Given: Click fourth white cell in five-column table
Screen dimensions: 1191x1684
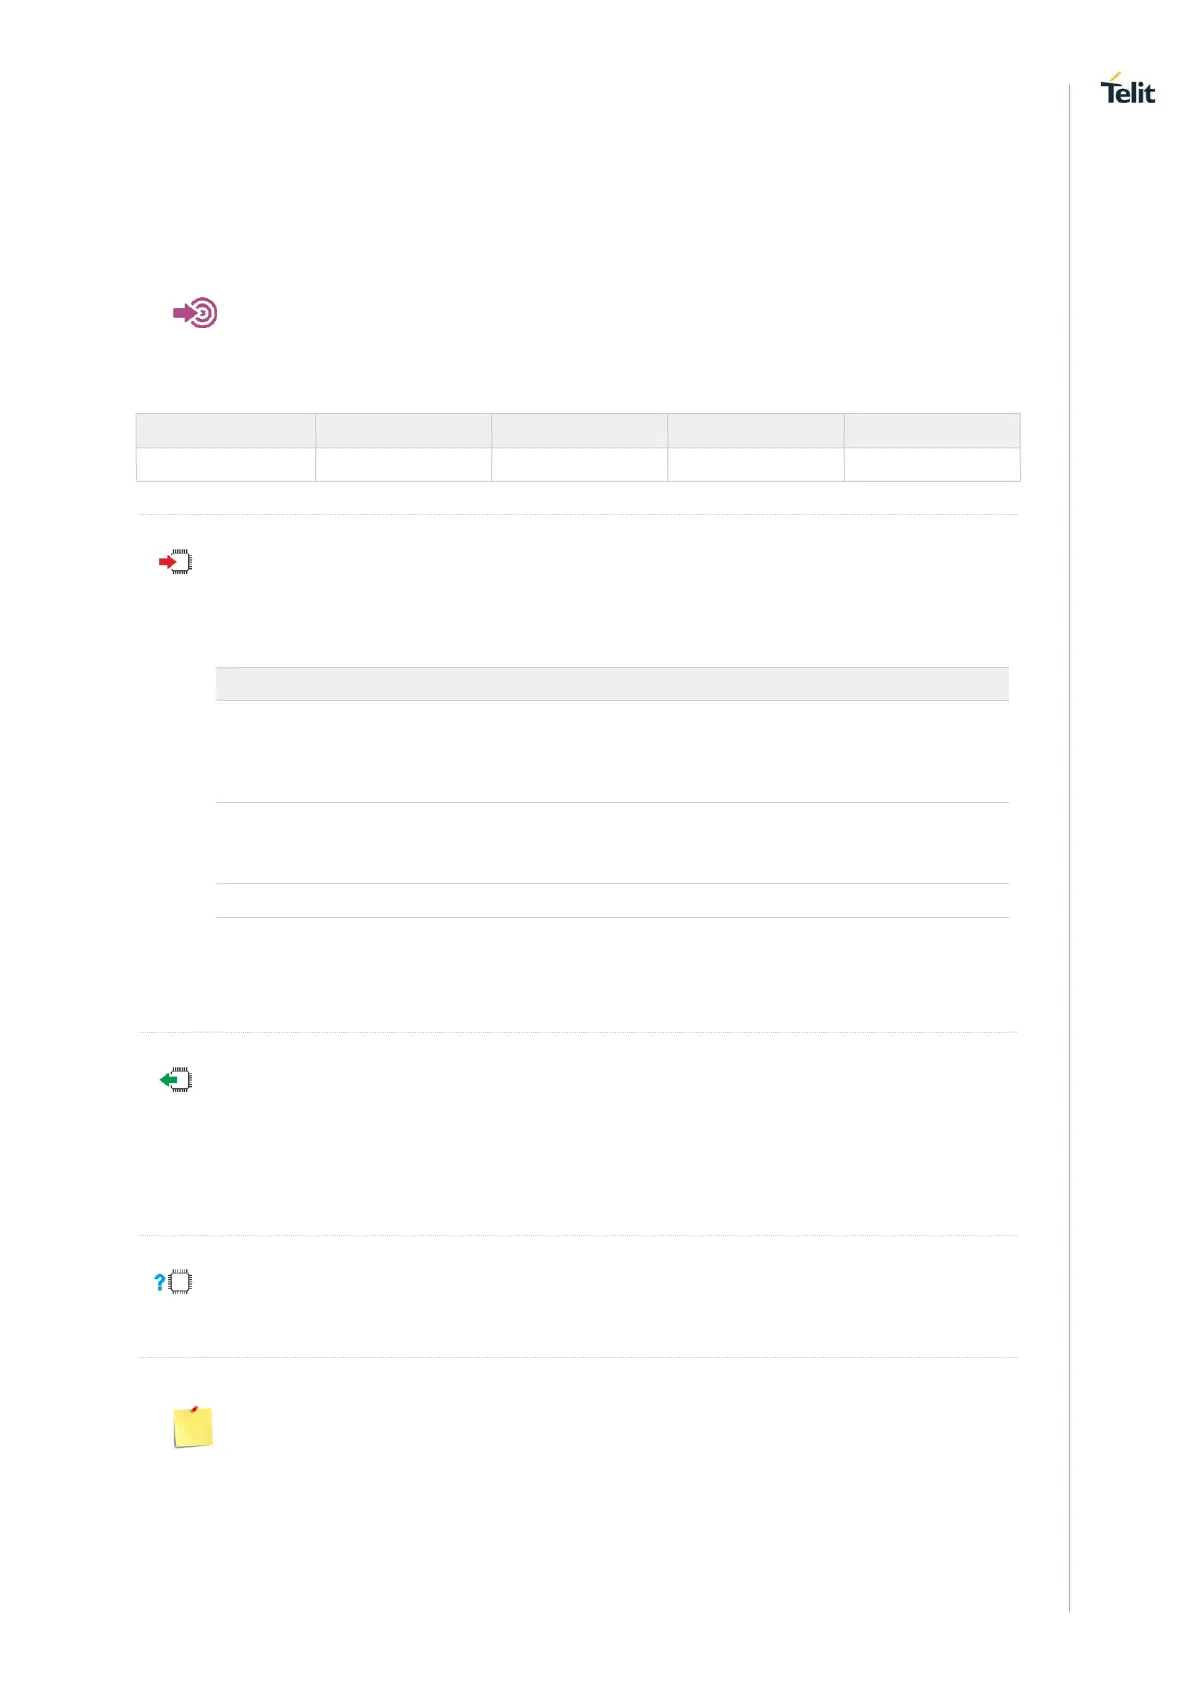Looking at the screenshot, I should point(755,465).
